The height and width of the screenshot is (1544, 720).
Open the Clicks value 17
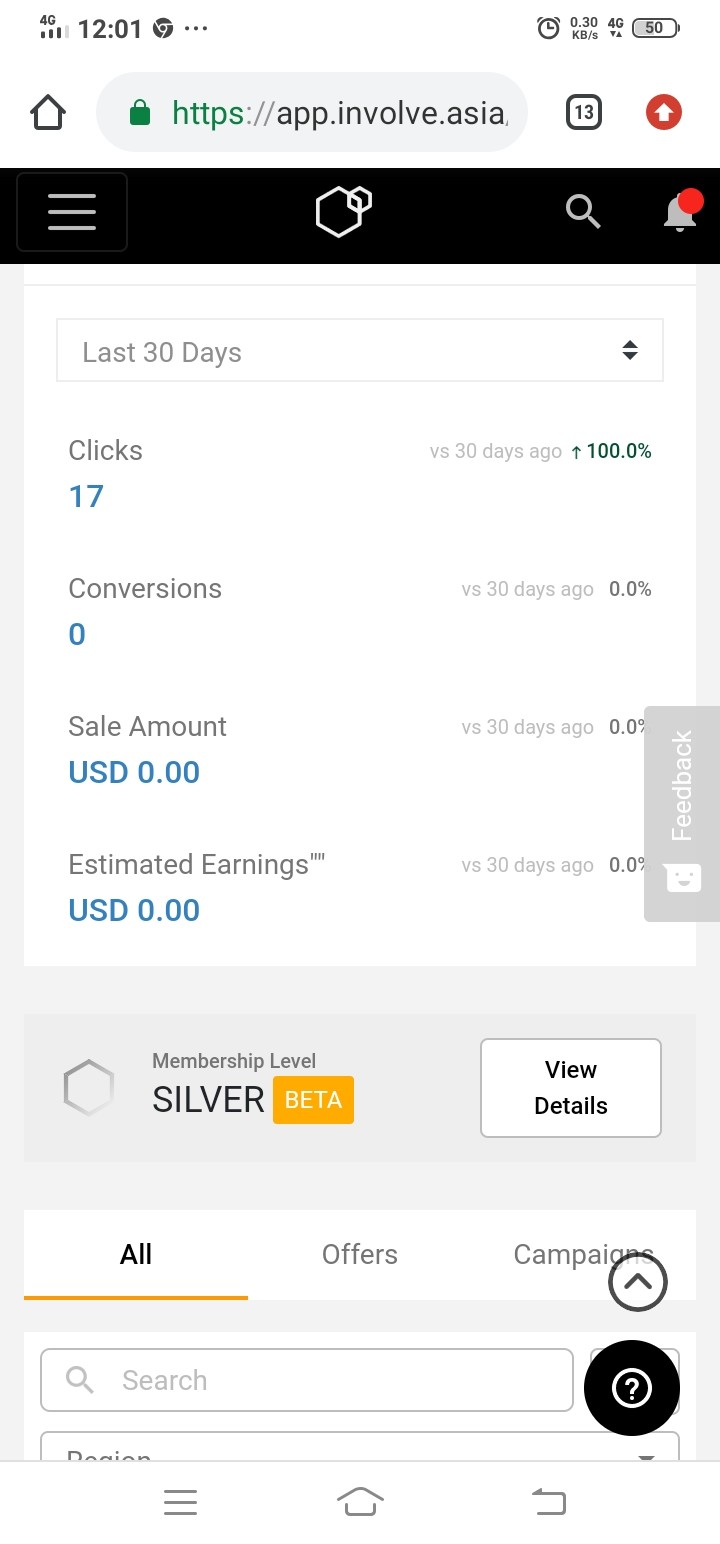[x=86, y=496]
